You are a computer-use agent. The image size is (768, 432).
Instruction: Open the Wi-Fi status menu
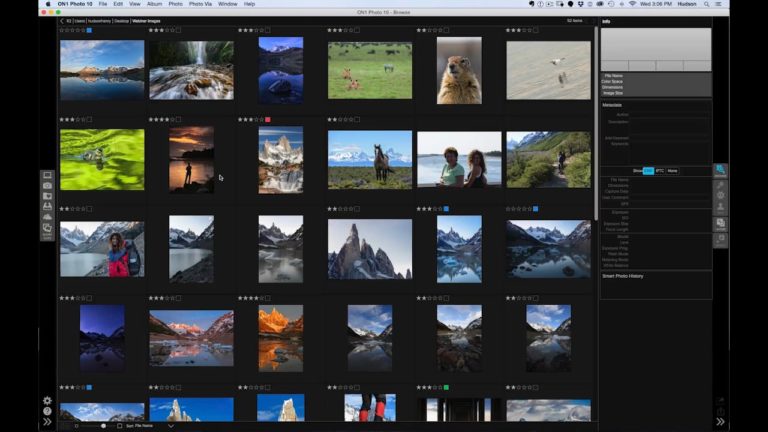coord(632,4)
